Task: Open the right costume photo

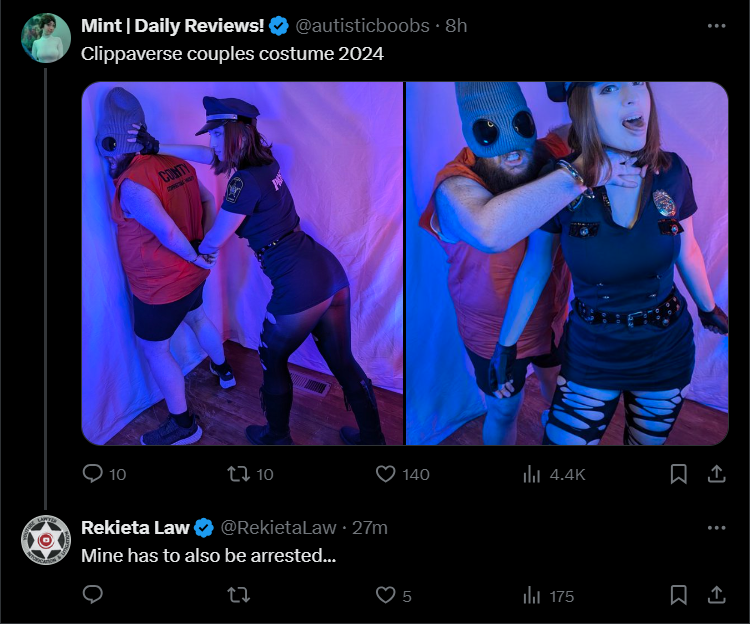Action: click(567, 263)
